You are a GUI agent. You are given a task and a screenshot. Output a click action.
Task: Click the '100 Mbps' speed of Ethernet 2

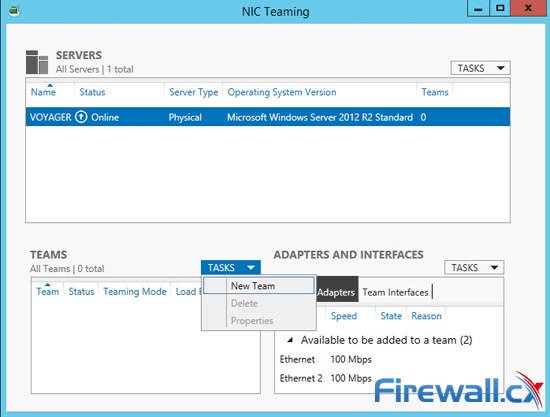coord(351,378)
